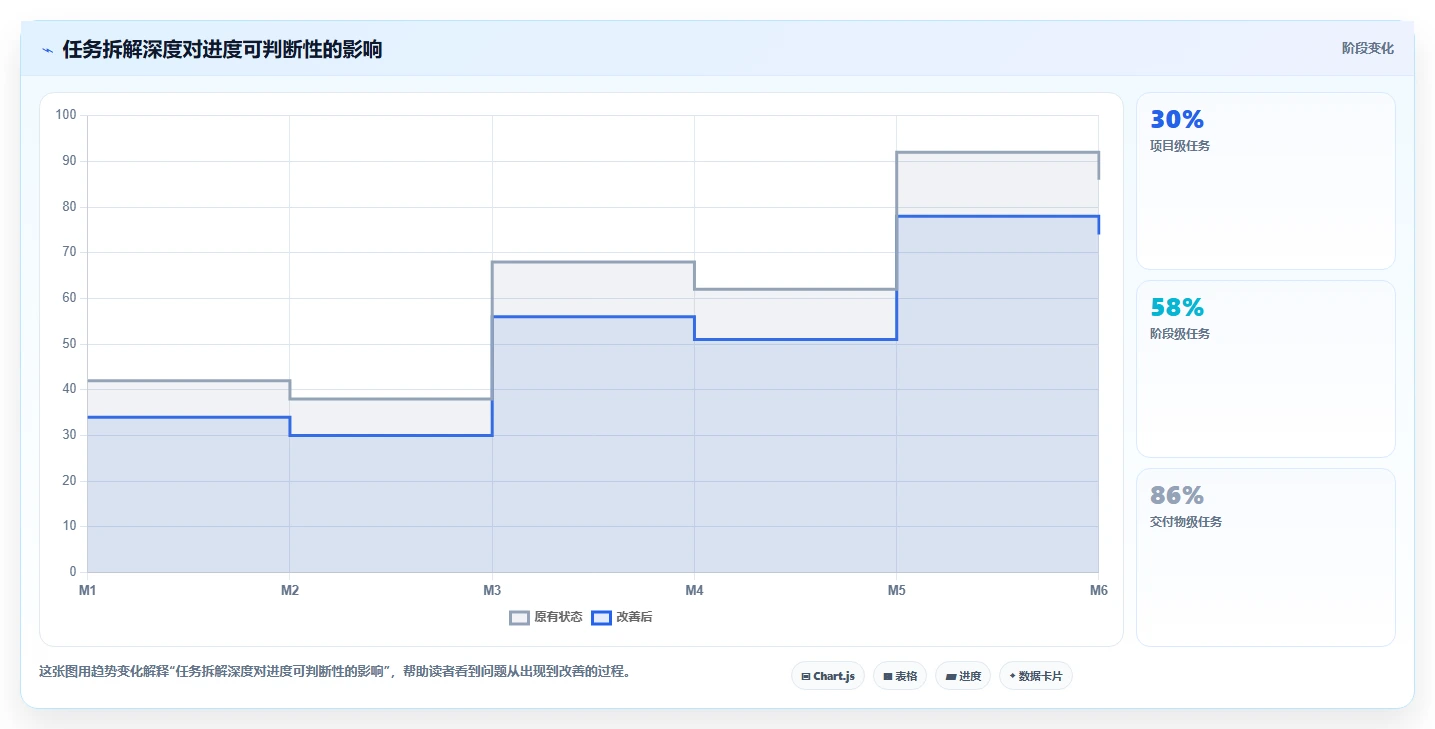The image size is (1435, 729).
Task: Click the M2 x-axis label
Action: [x=290, y=590]
